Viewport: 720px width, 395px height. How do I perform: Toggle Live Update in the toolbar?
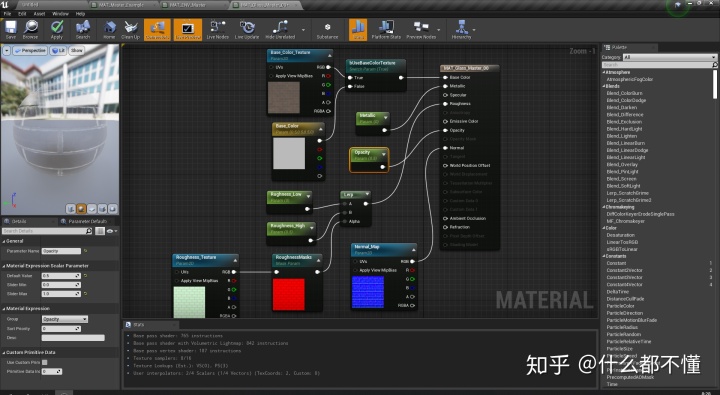[247, 29]
